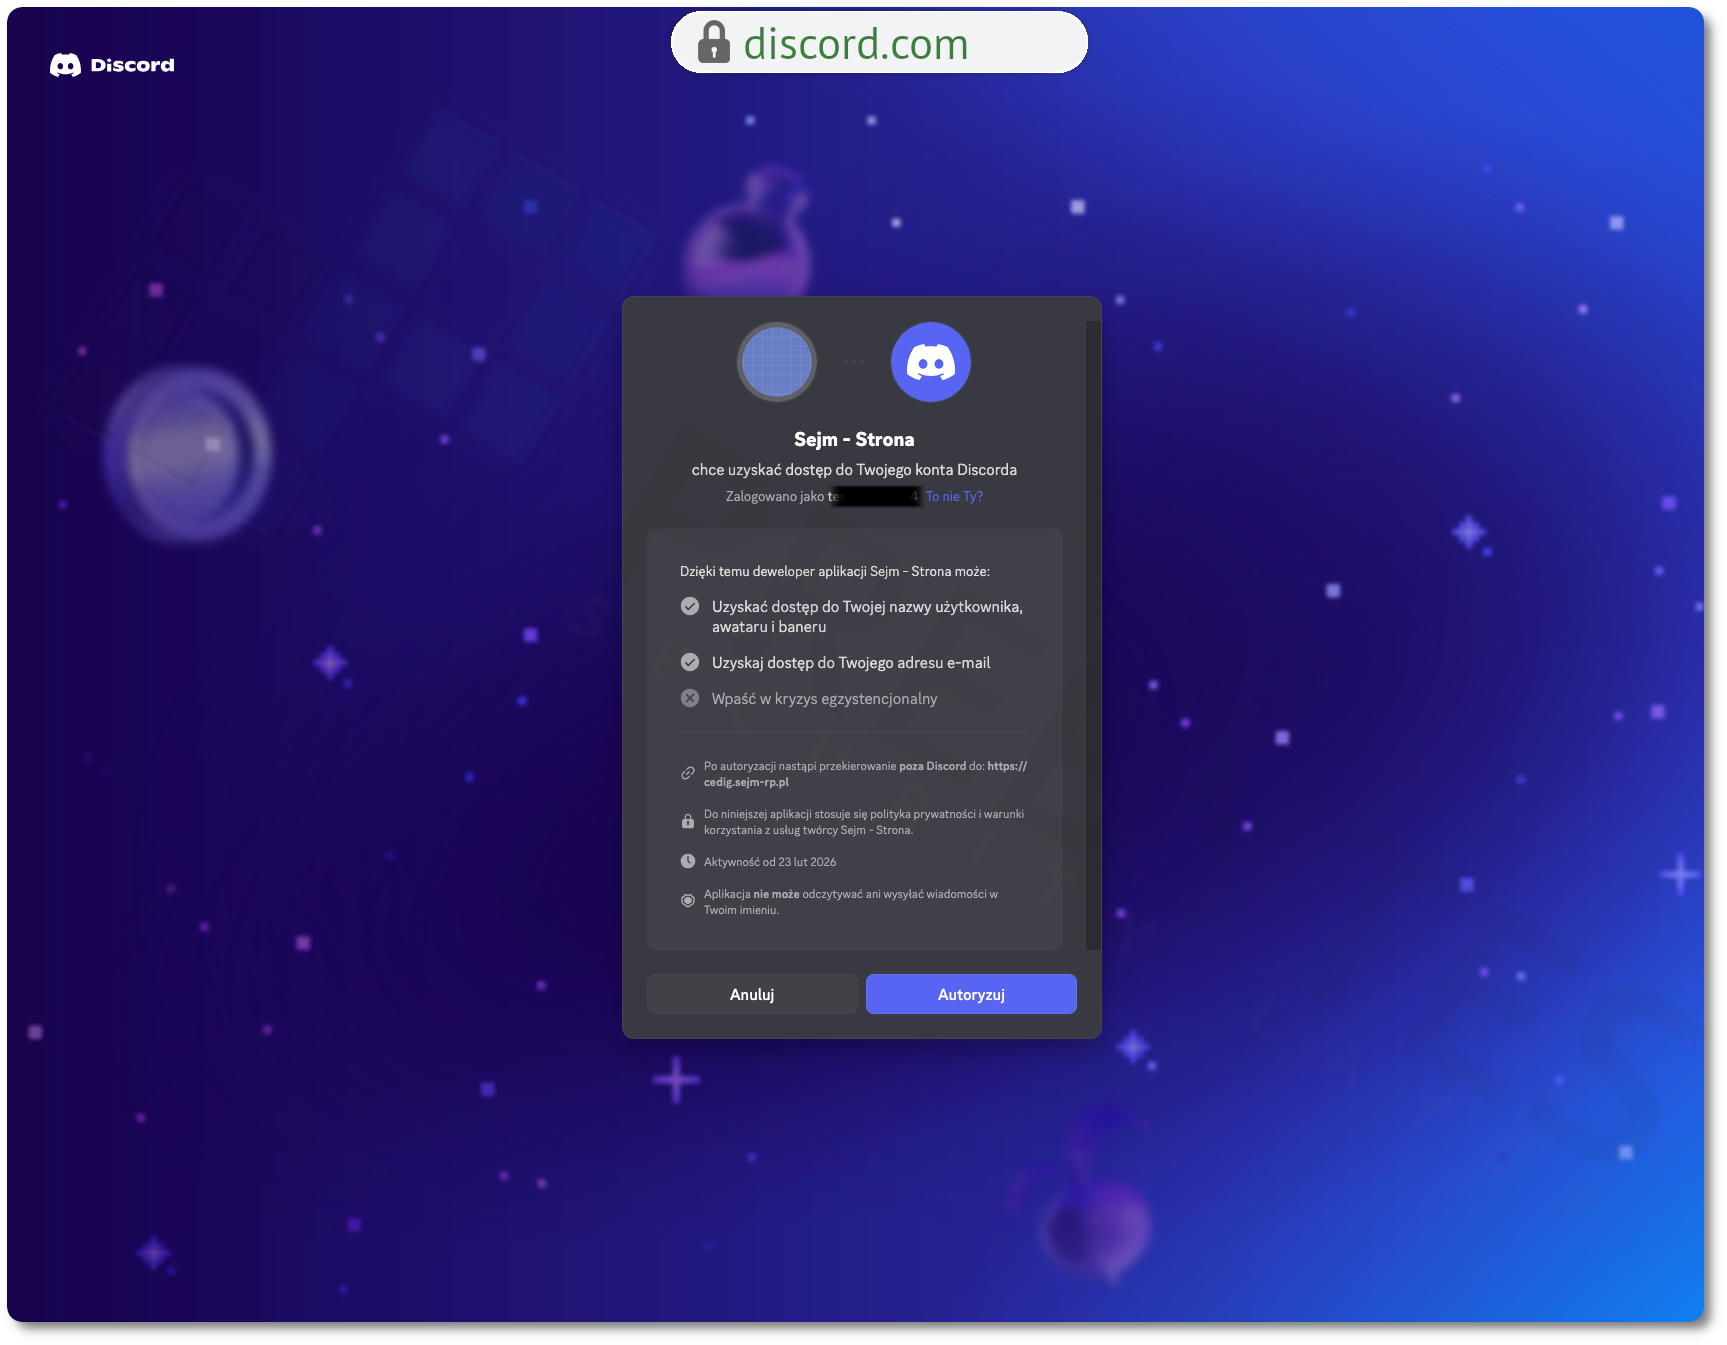
Task: Click the Sejm - Strona title heading
Action: coord(853,438)
